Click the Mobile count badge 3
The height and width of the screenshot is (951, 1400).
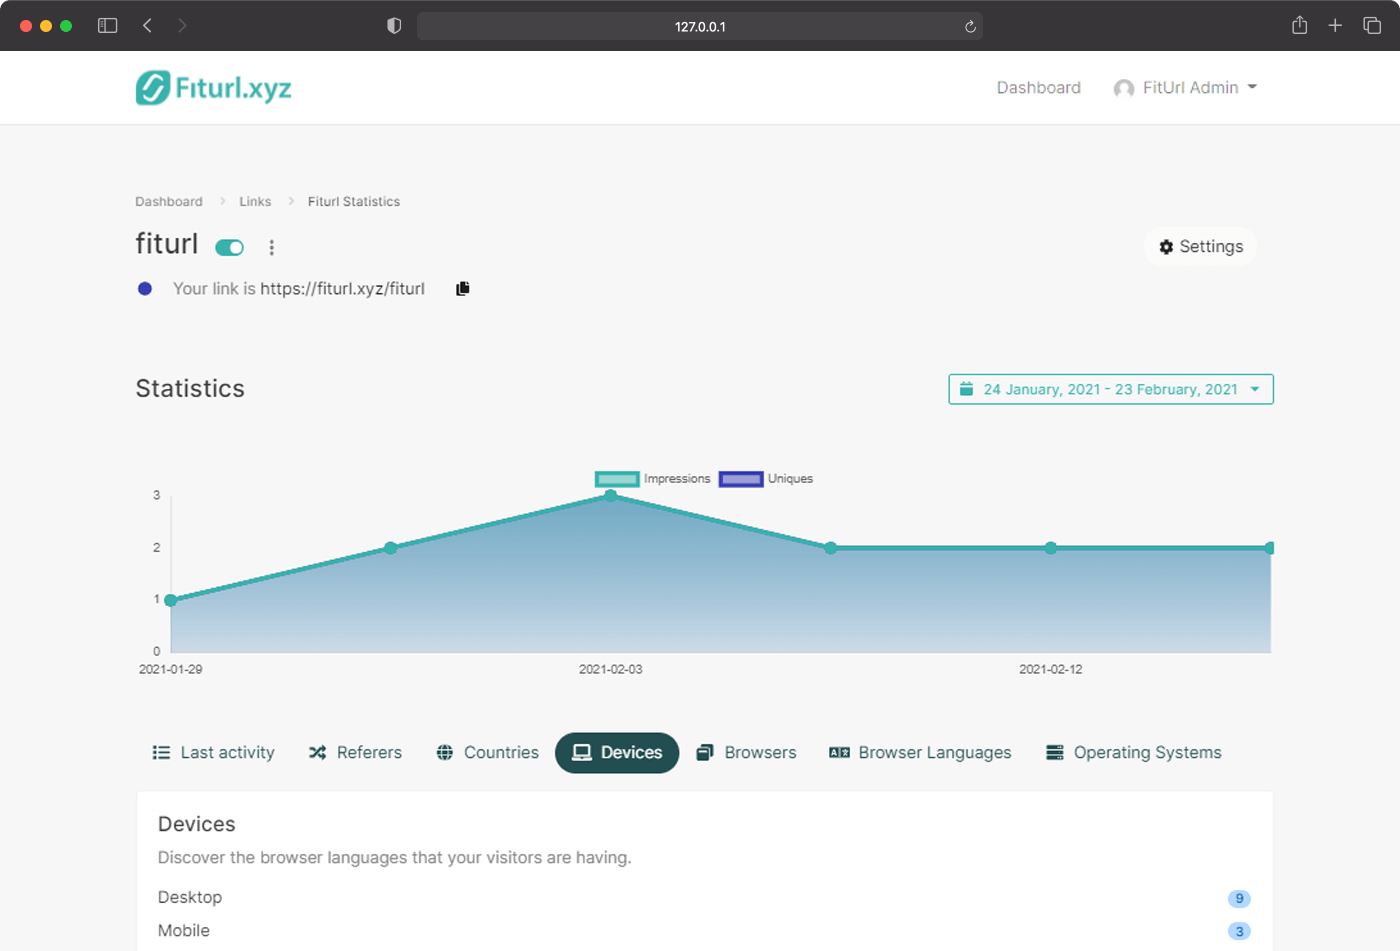[1239, 931]
